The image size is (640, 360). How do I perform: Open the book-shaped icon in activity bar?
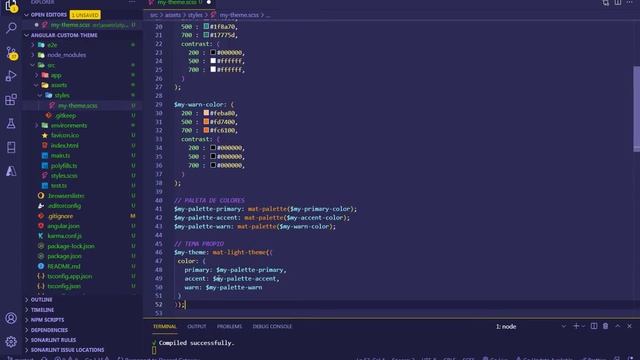tap(11, 147)
